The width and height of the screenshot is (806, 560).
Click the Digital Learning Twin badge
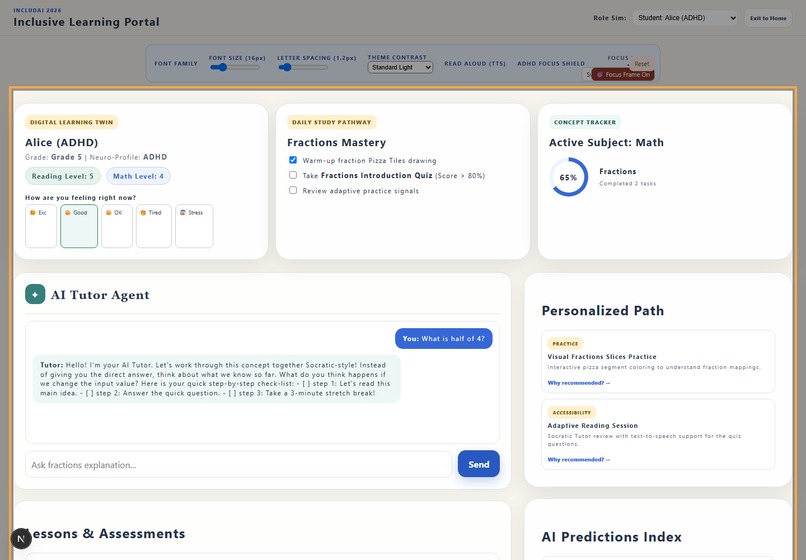(x=71, y=122)
